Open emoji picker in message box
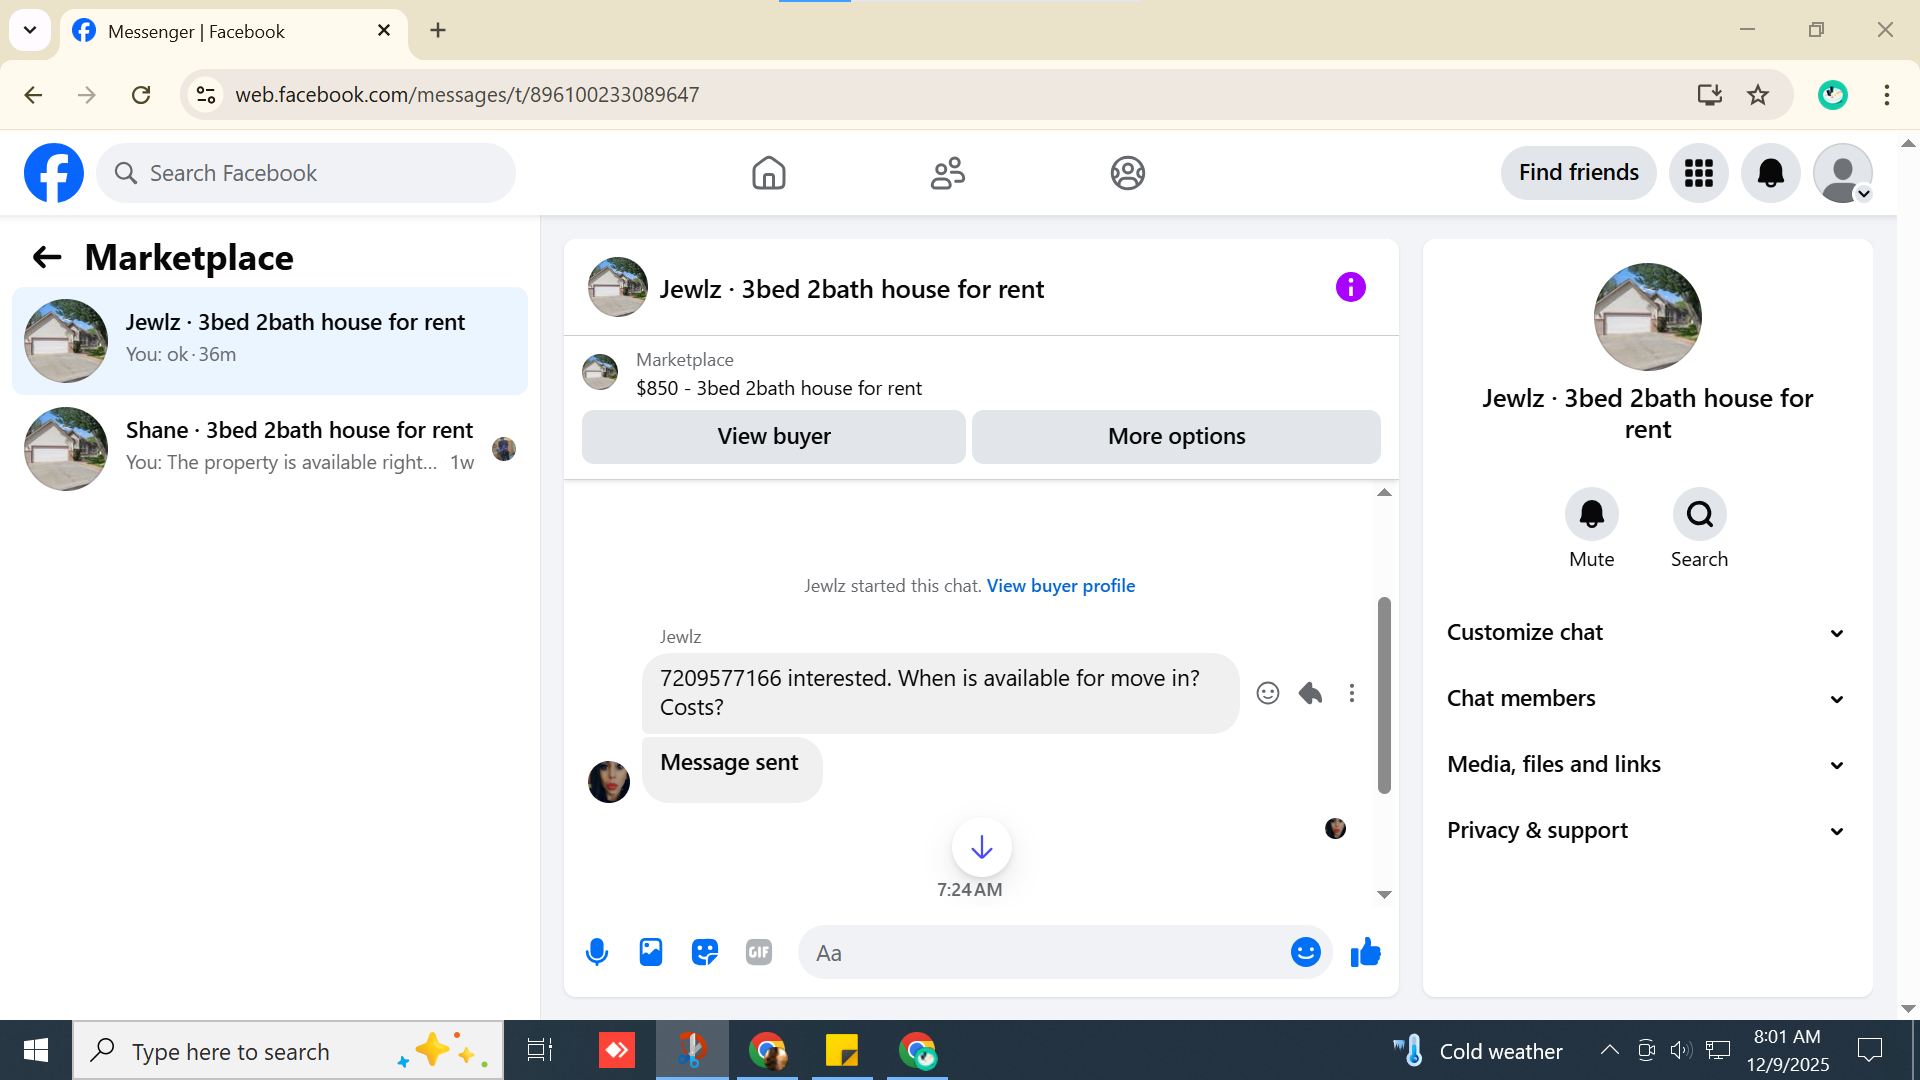Screen dimensions: 1920x1080 (x=1305, y=952)
